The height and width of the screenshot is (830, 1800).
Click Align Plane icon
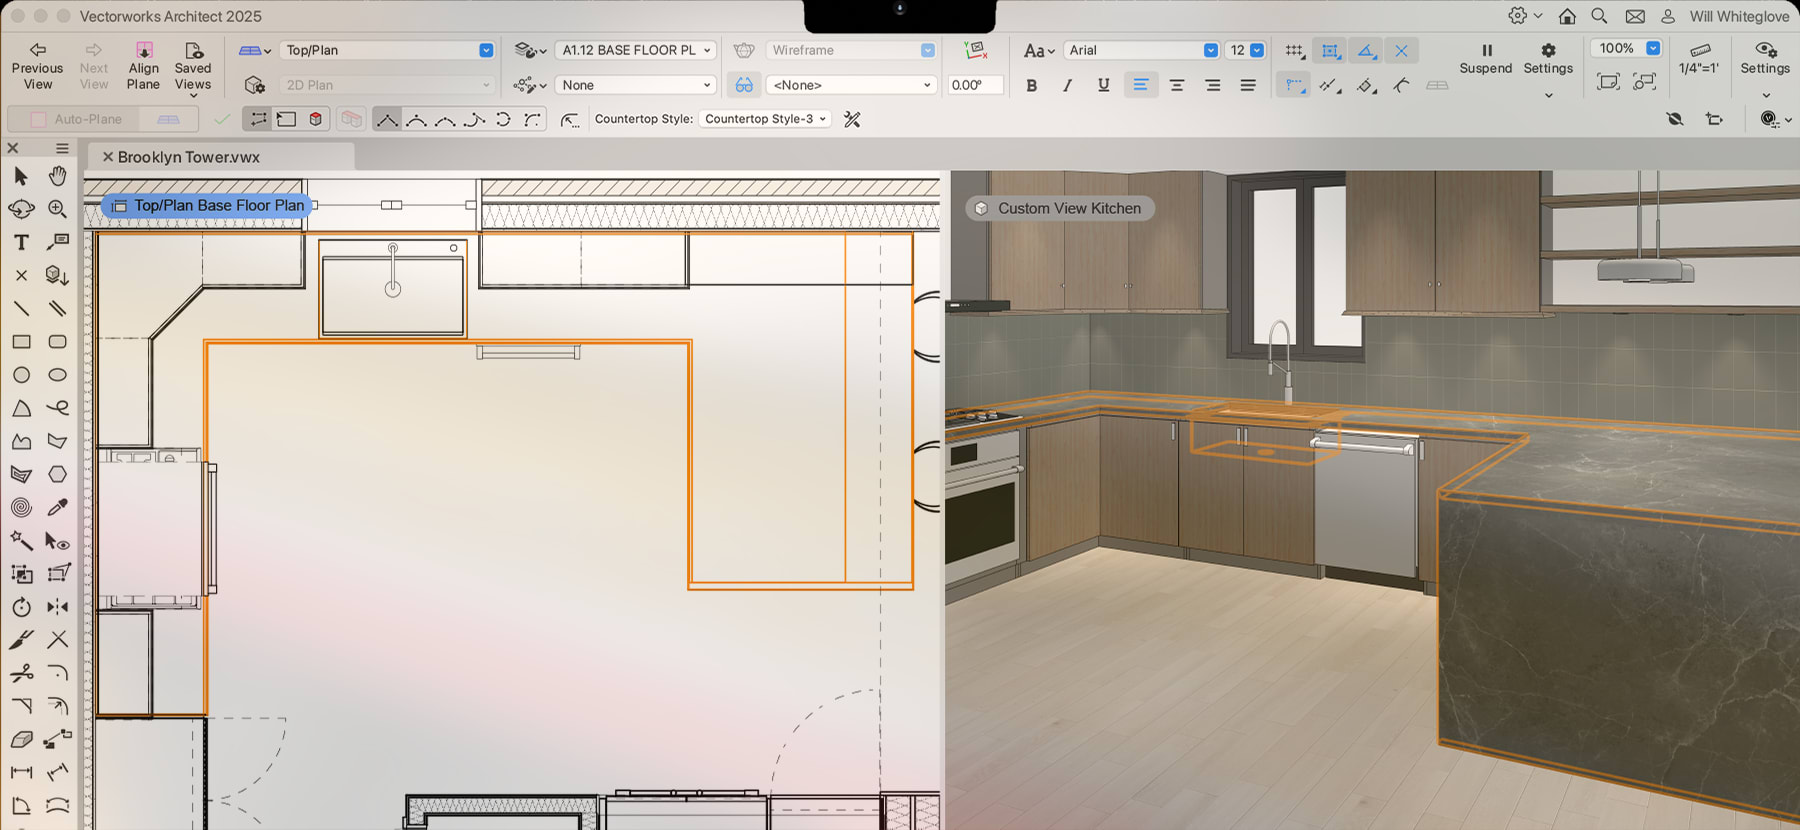click(x=143, y=50)
